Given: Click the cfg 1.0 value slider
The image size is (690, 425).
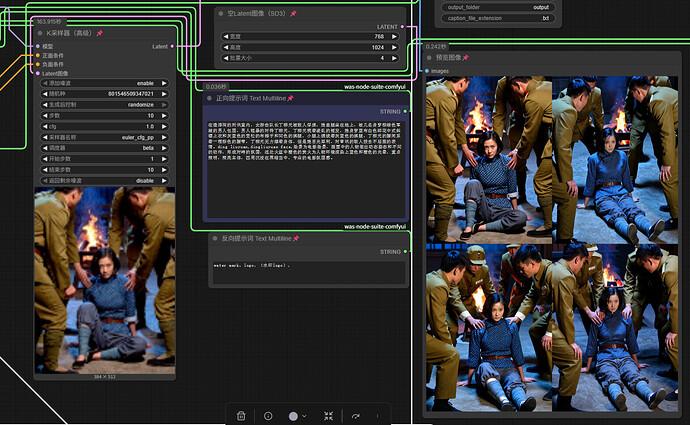Looking at the screenshot, I should (x=105, y=127).
